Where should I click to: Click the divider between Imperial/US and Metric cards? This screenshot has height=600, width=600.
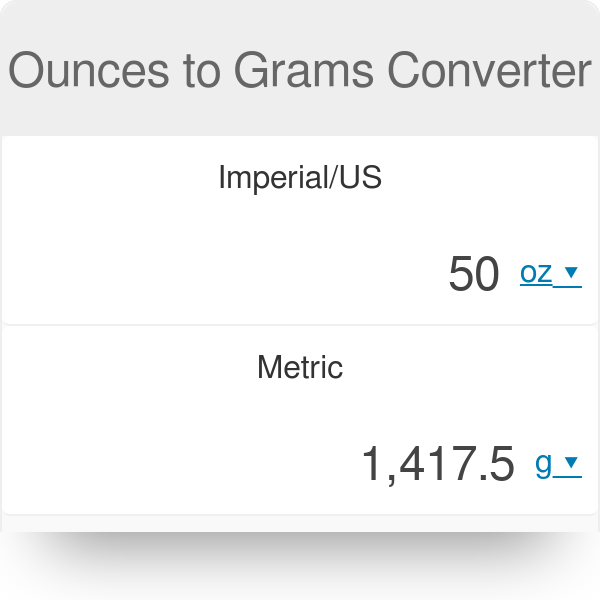(x=300, y=325)
